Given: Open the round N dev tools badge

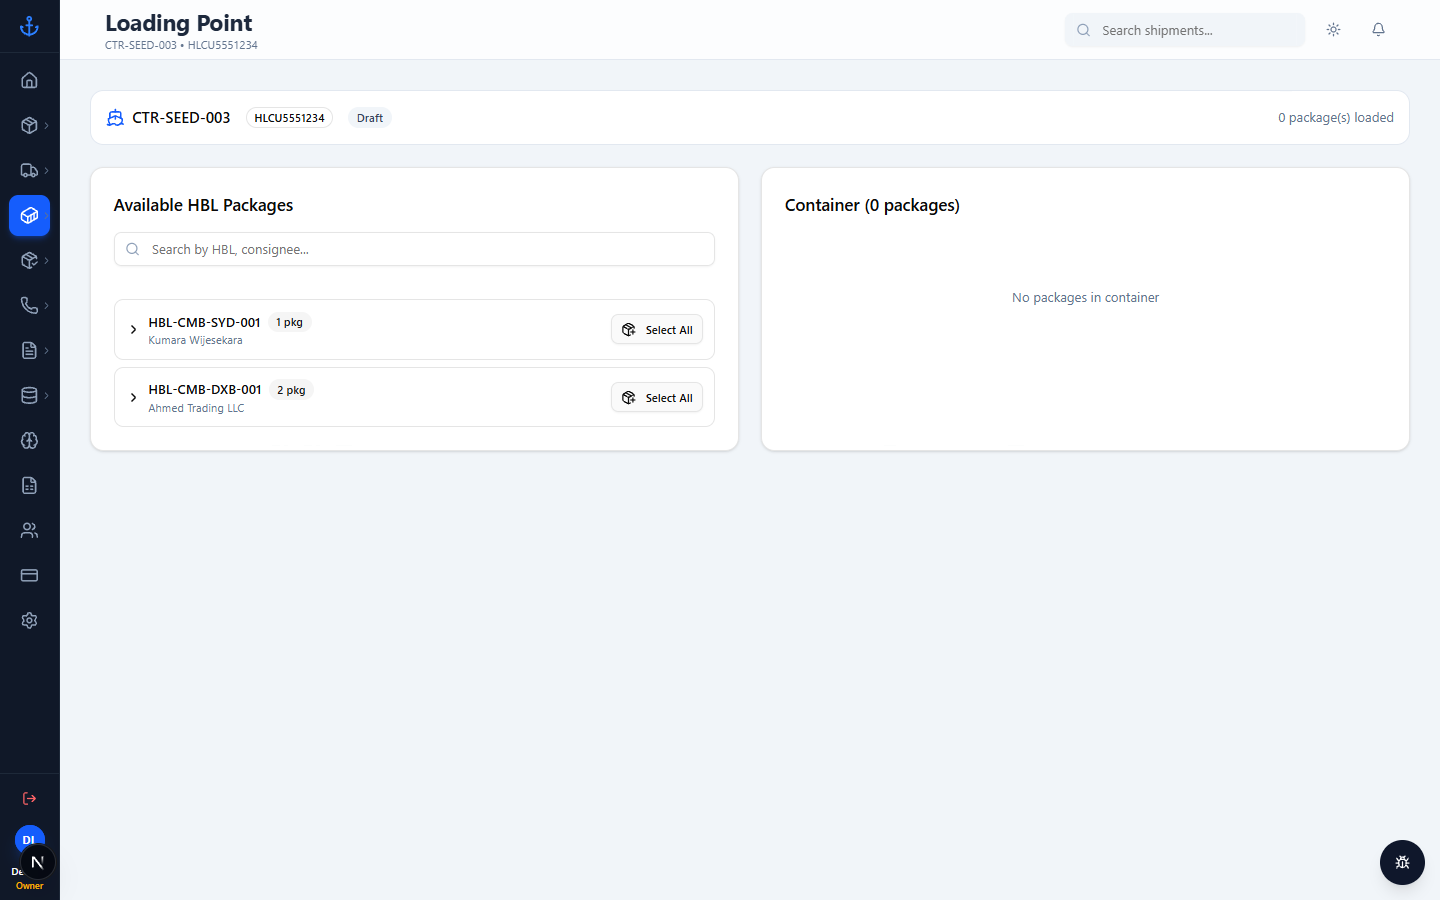Looking at the screenshot, I should (37, 862).
